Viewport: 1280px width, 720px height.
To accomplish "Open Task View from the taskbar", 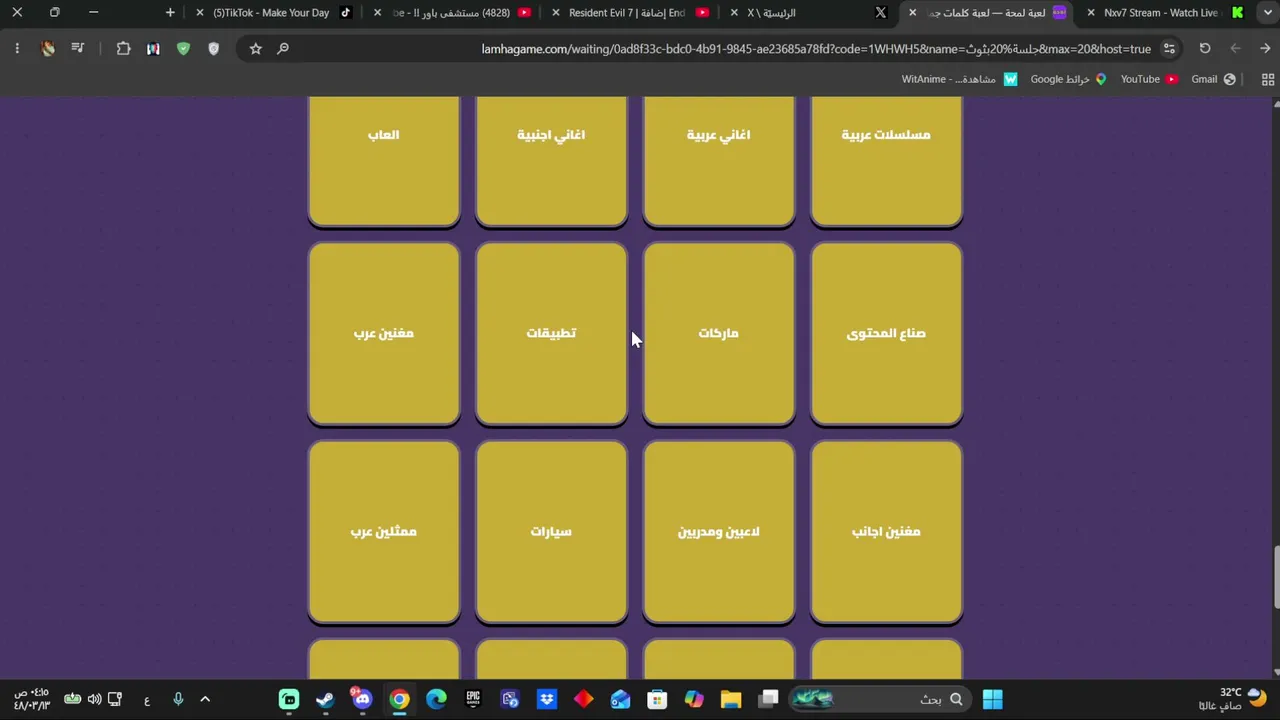I will pos(768,699).
